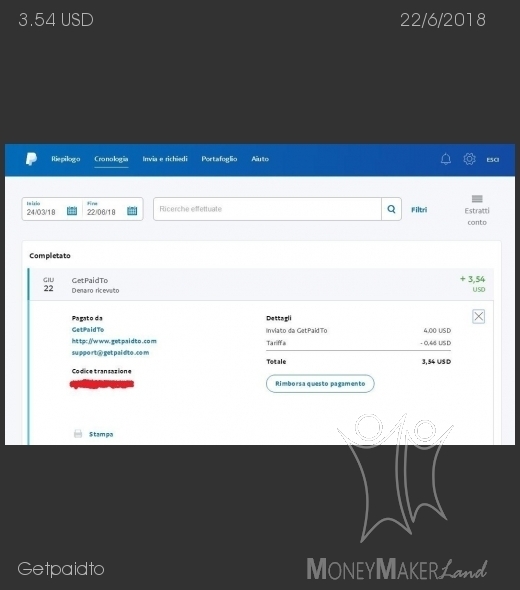Click the Stampa print link
This screenshot has height=590, width=520.
click(x=101, y=434)
